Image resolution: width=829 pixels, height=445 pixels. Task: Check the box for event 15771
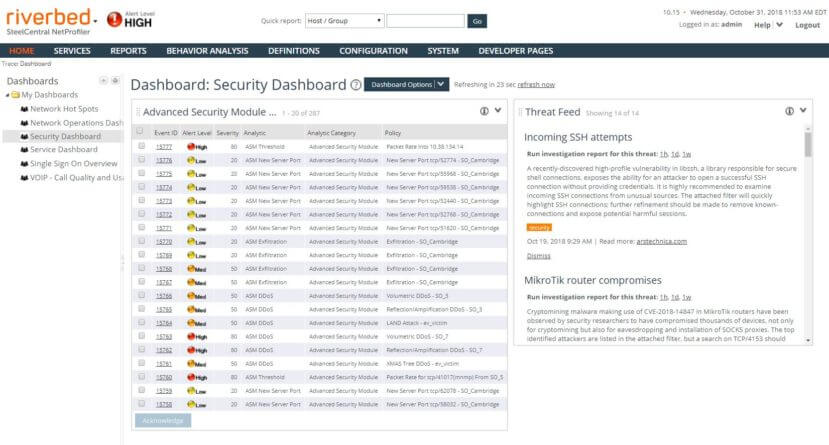[141, 227]
